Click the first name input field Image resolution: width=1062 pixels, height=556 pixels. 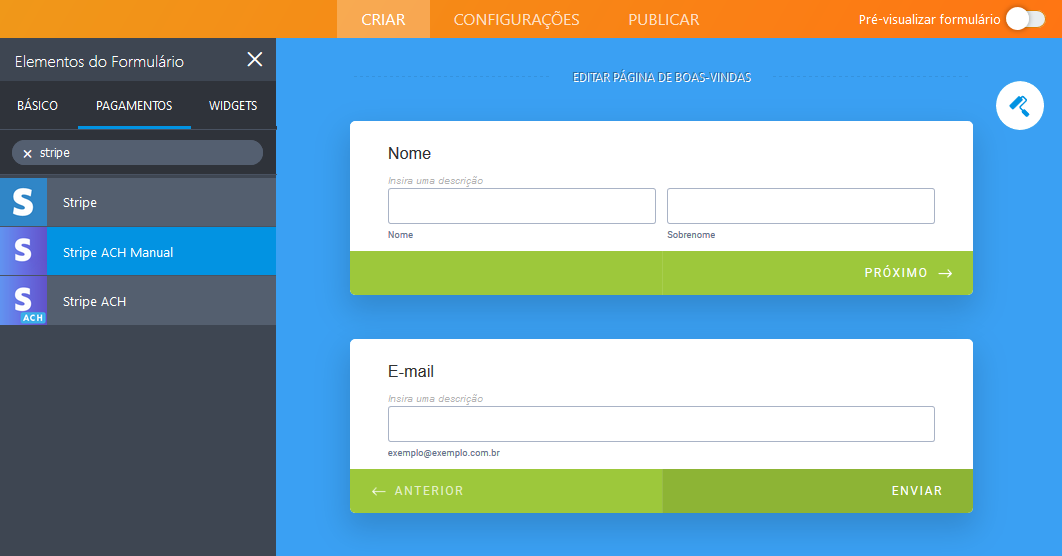pos(522,206)
